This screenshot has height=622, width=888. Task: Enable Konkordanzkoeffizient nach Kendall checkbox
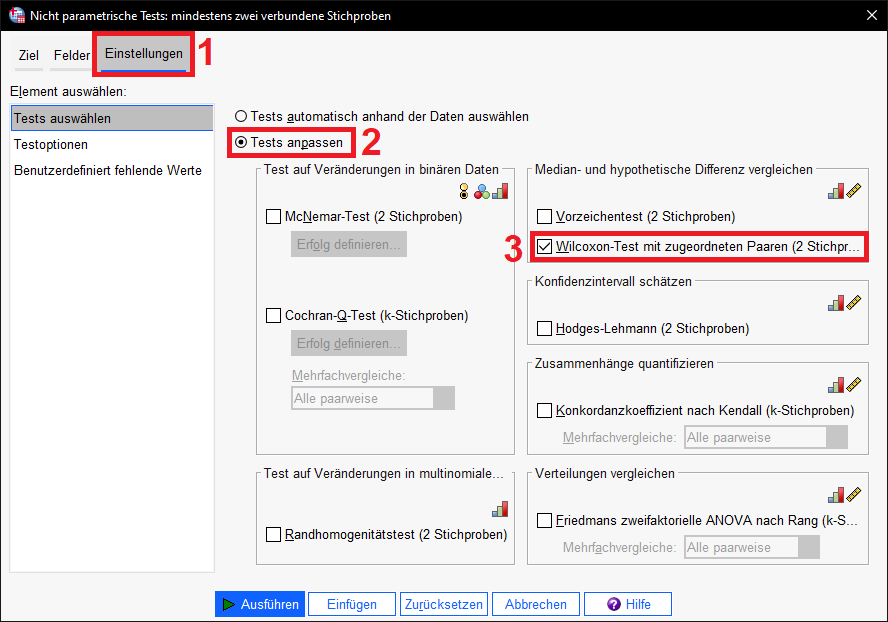coord(544,411)
